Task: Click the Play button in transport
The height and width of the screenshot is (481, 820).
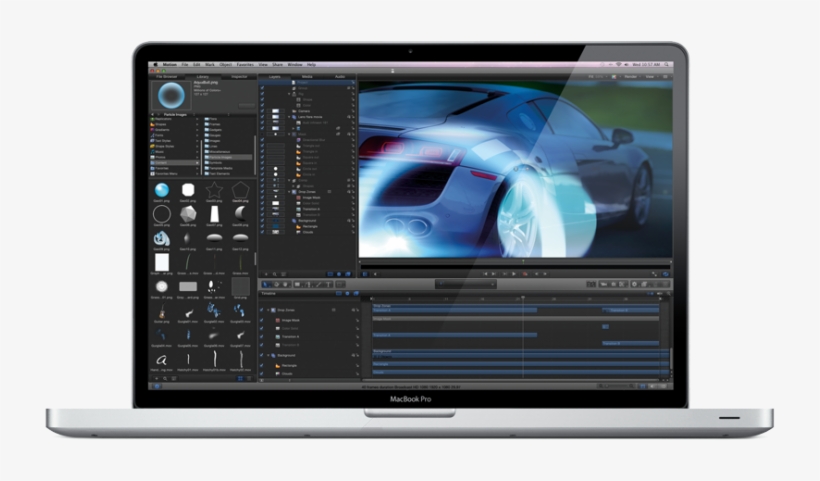Action: pyautogui.click(x=514, y=273)
